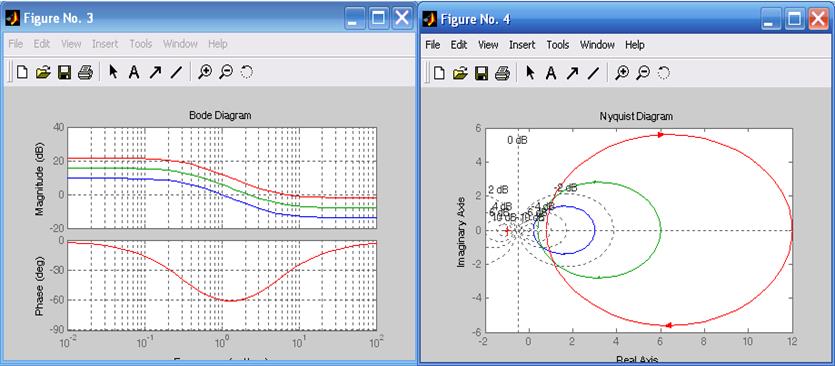Activate Zoom Out tool in Figure No. 3
The width and height of the screenshot is (835, 366).
pyautogui.click(x=226, y=72)
